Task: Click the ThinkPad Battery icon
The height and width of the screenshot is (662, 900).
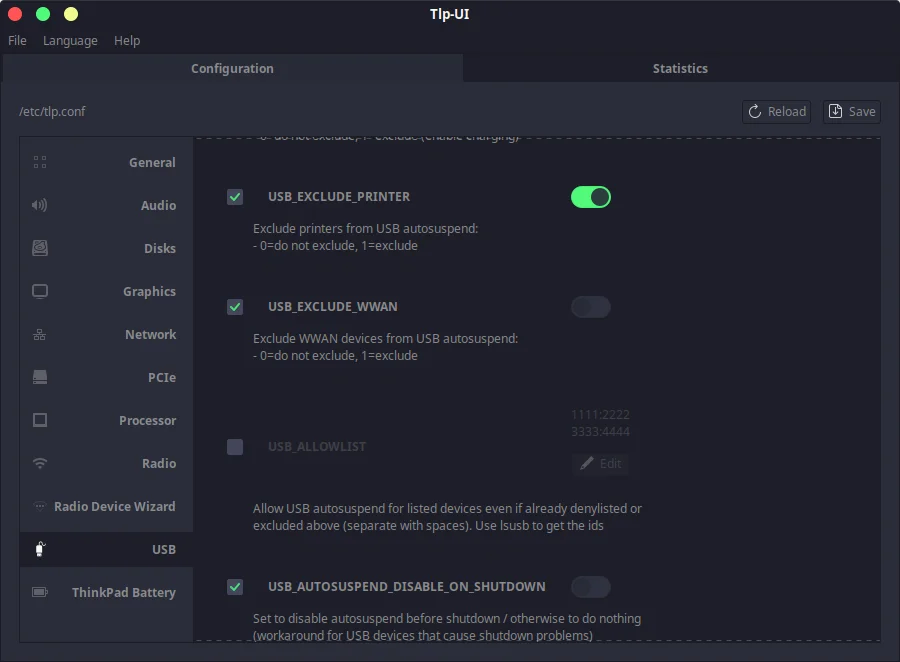Action: [40, 592]
